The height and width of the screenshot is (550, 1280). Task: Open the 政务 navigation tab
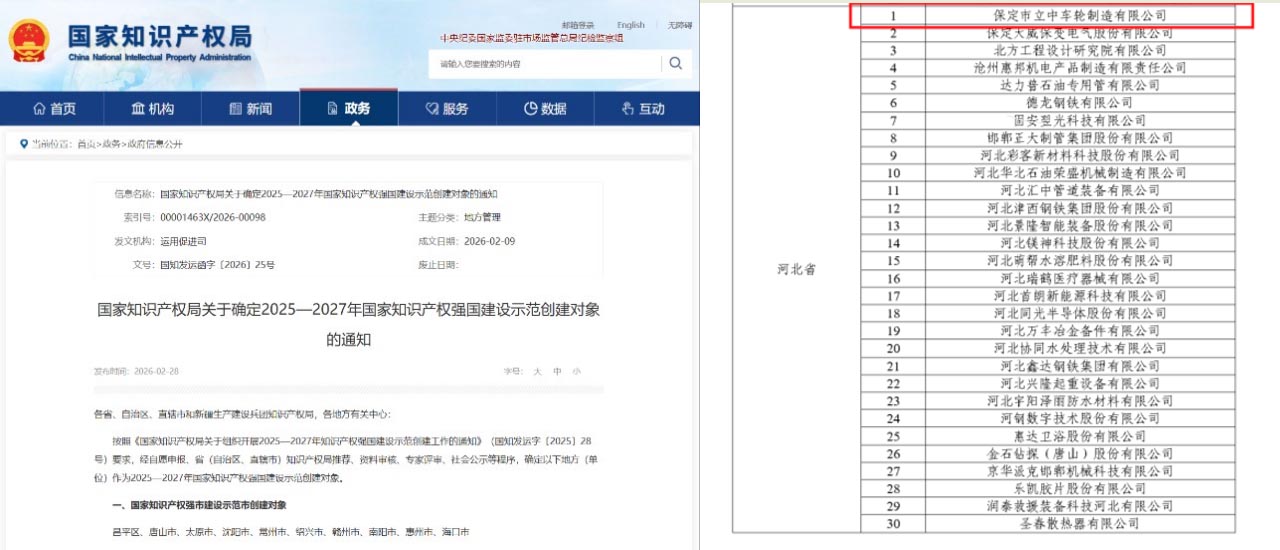[x=348, y=109]
